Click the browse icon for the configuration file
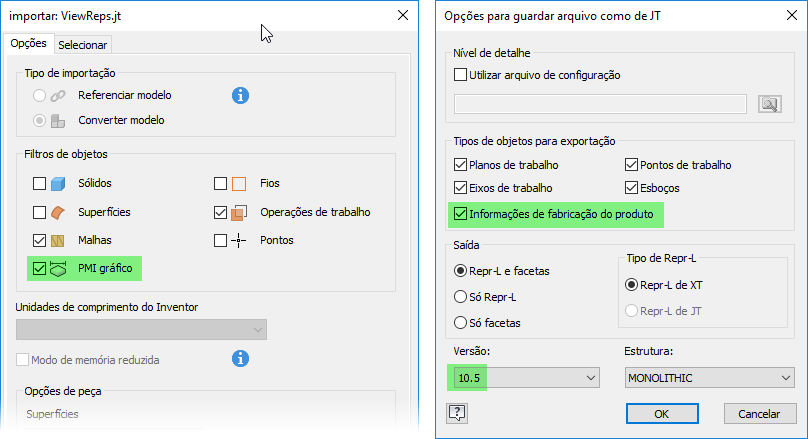Viewport: 808px width, 439px height. click(x=769, y=104)
